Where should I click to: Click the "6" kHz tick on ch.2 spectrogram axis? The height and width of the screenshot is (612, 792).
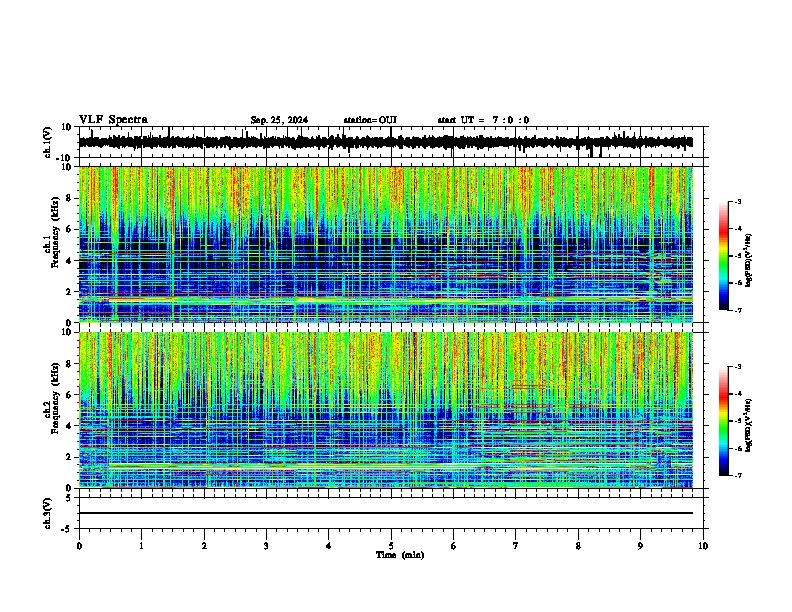click(70, 395)
